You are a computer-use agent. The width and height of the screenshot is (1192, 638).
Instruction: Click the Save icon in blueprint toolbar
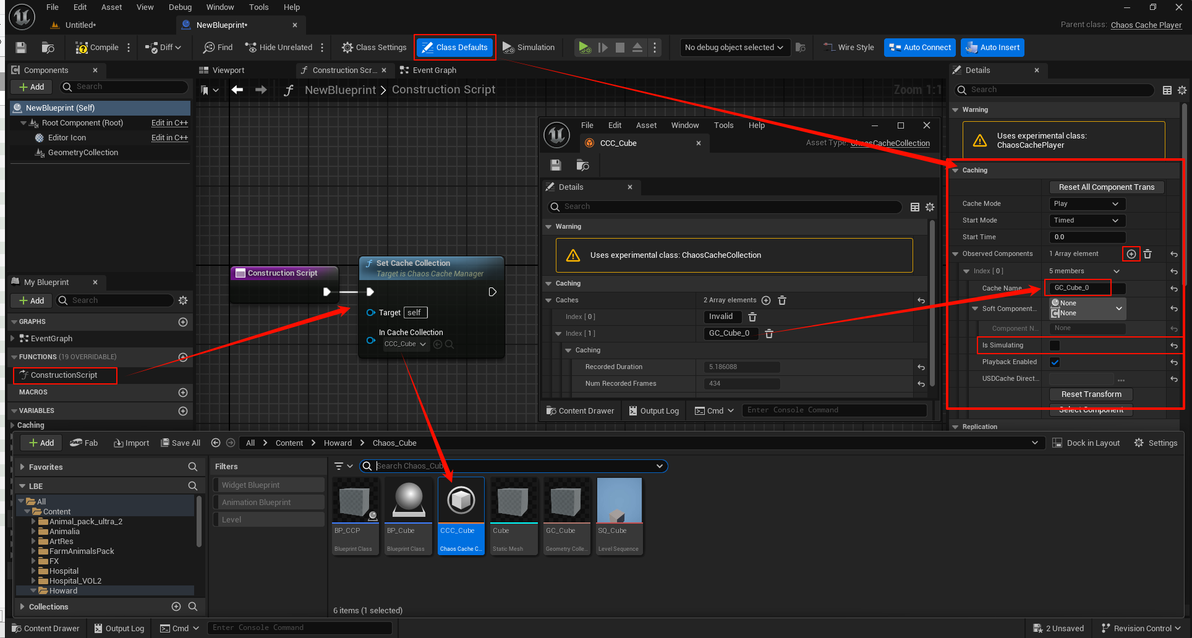21,47
